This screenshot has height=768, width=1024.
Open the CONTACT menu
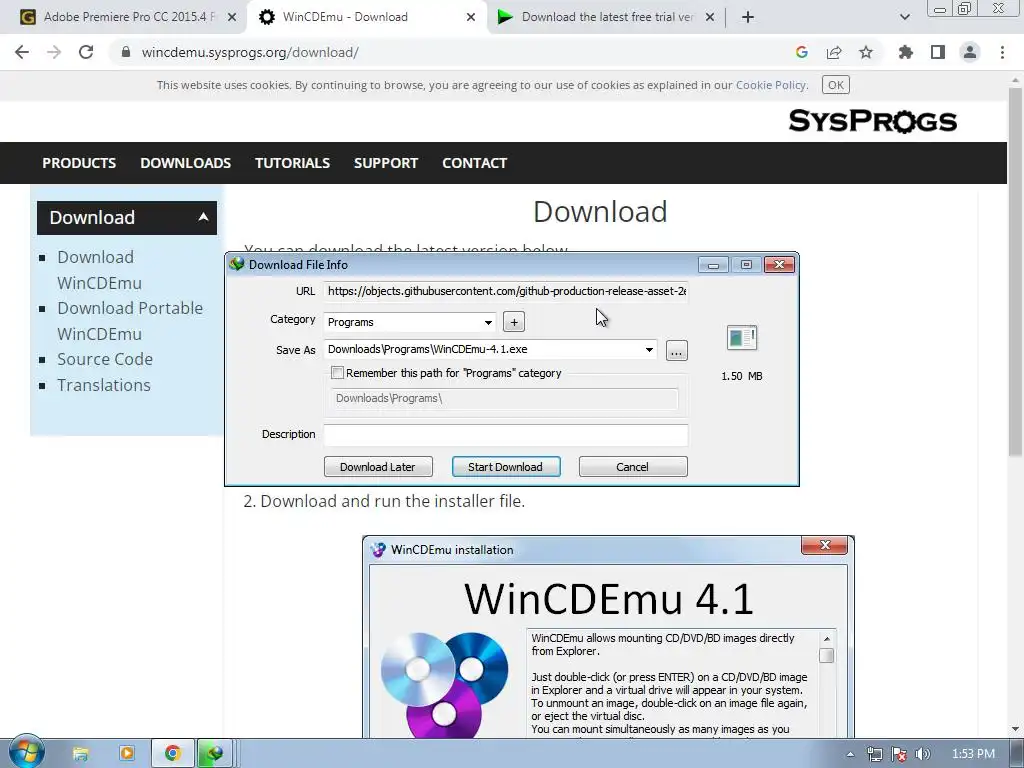[474, 163]
